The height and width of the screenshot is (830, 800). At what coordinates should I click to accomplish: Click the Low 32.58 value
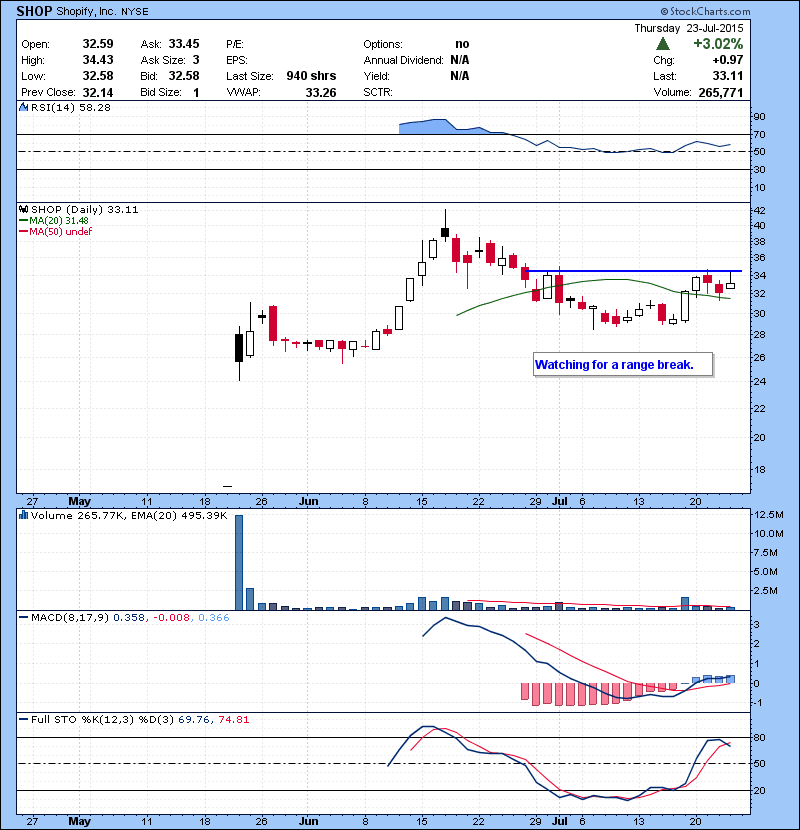98,76
